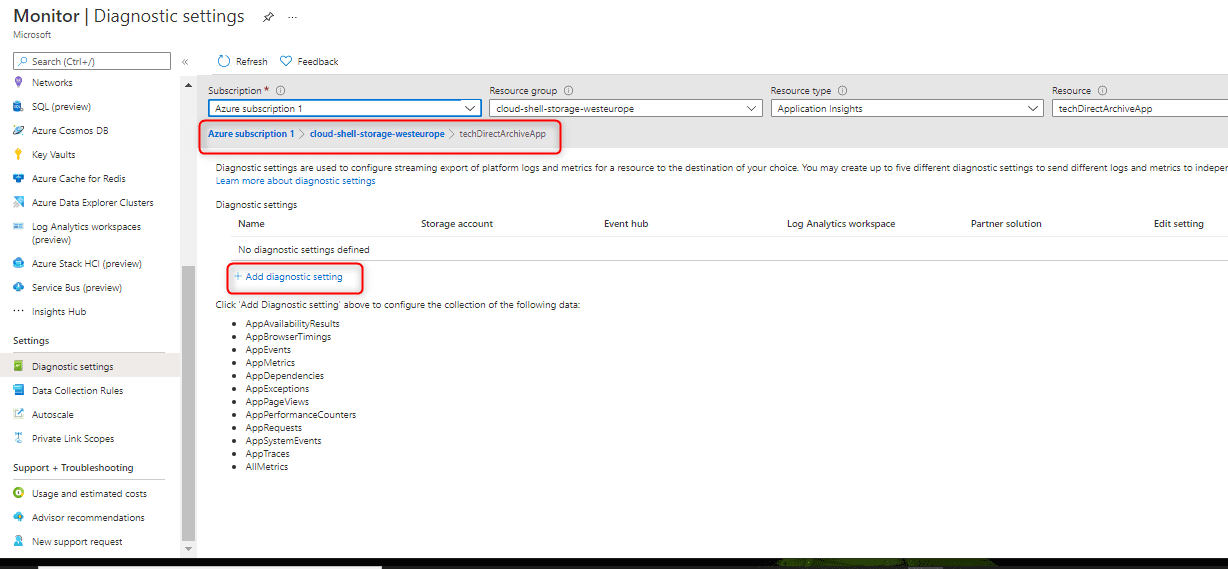Viewport: 1228px width, 569px height.
Task: Pin the Diagnostic settings blade
Action: [x=268, y=17]
